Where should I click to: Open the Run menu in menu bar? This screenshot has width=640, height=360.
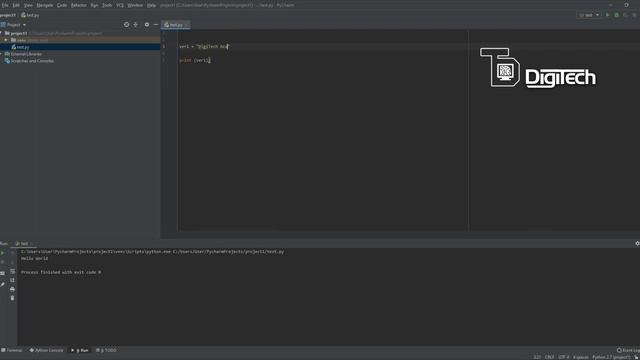click(x=94, y=5)
